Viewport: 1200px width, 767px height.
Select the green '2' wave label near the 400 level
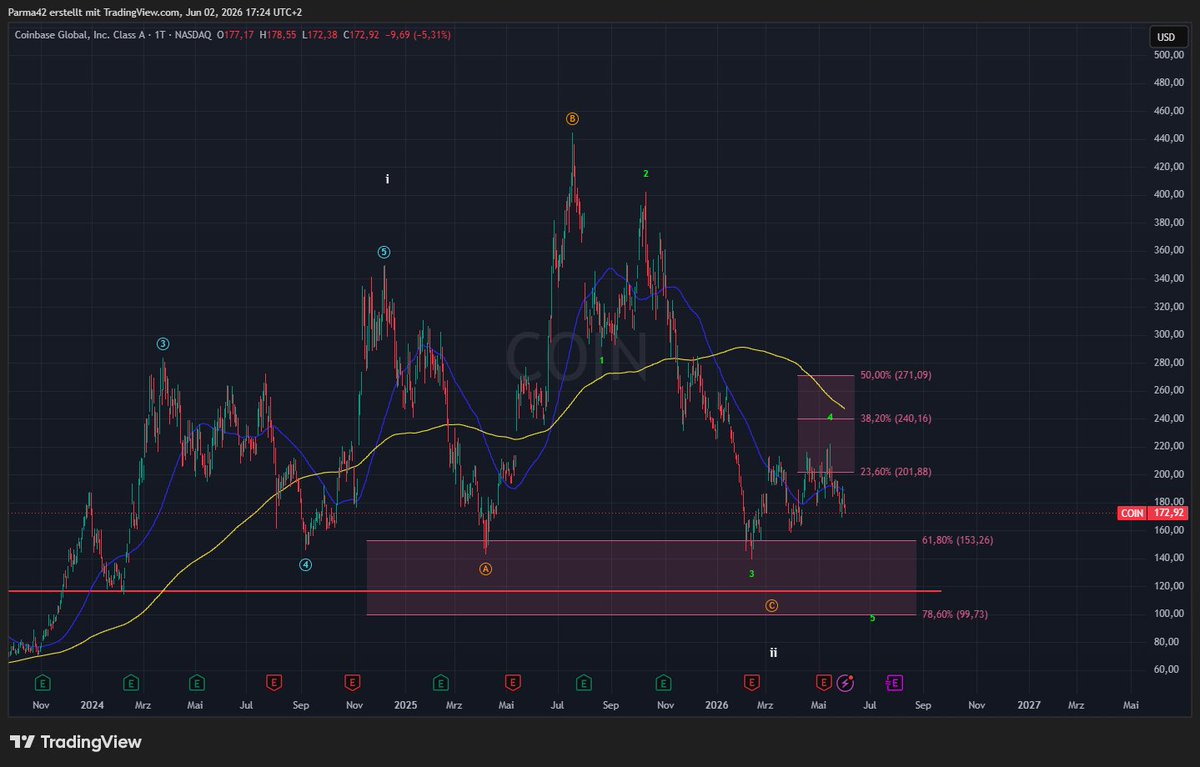[x=646, y=174]
